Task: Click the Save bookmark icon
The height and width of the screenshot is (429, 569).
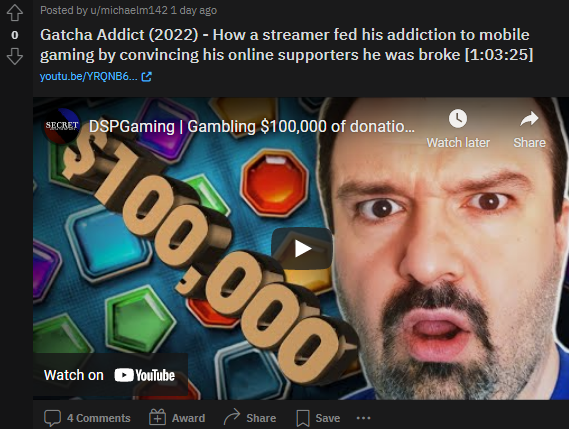Action: pos(303,418)
